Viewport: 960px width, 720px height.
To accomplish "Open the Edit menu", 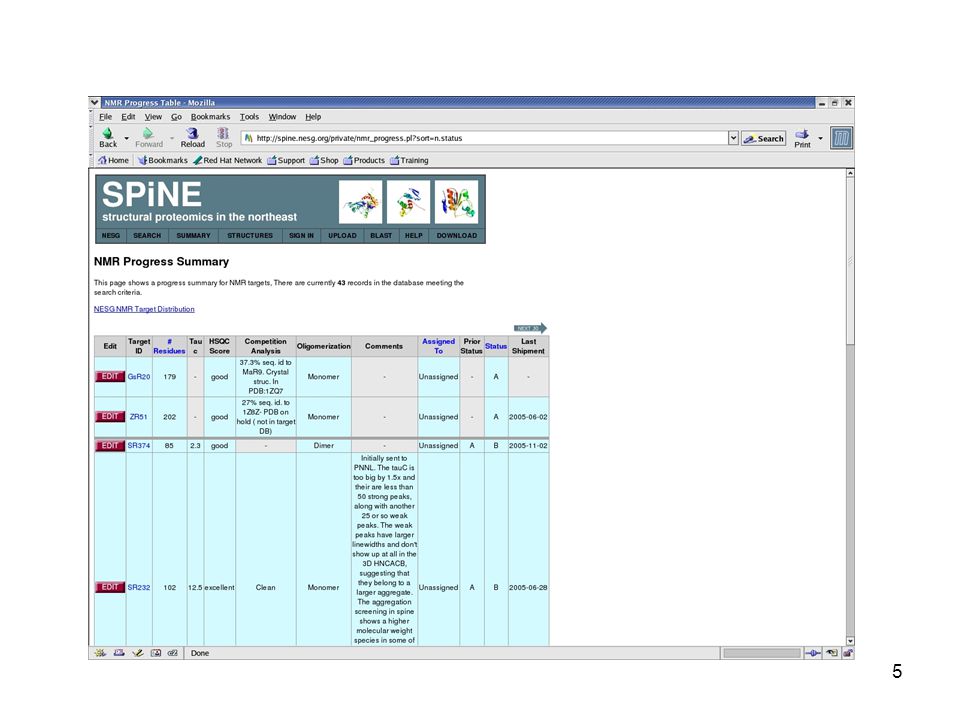I will coord(128,117).
